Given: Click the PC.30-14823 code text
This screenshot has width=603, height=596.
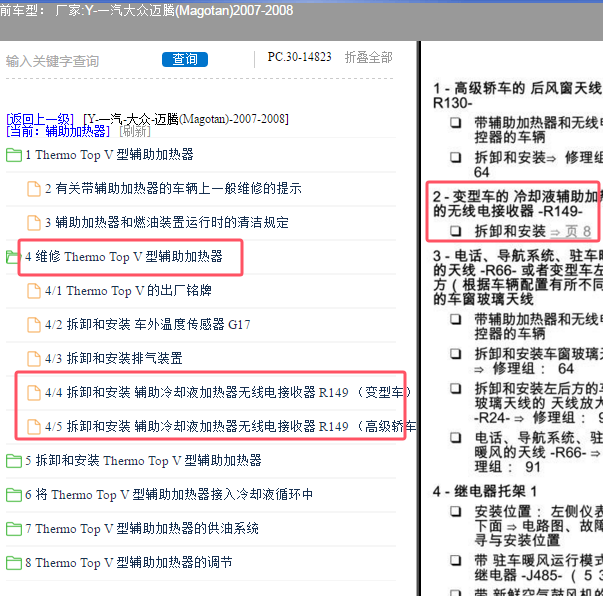Looking at the screenshot, I should [x=300, y=57].
